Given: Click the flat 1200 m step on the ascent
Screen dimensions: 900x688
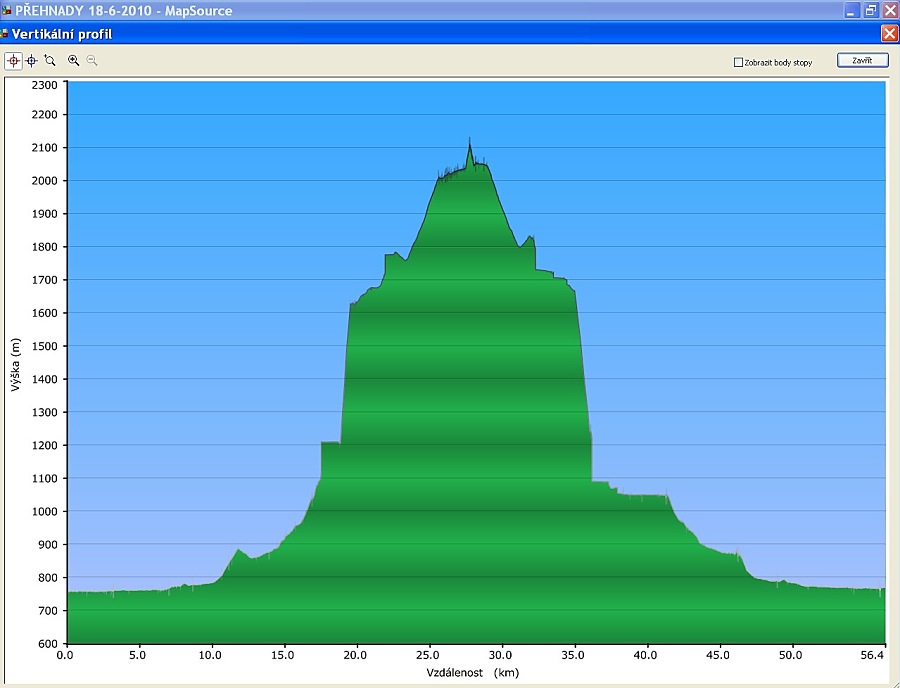Looking at the screenshot, I should pos(330,443).
